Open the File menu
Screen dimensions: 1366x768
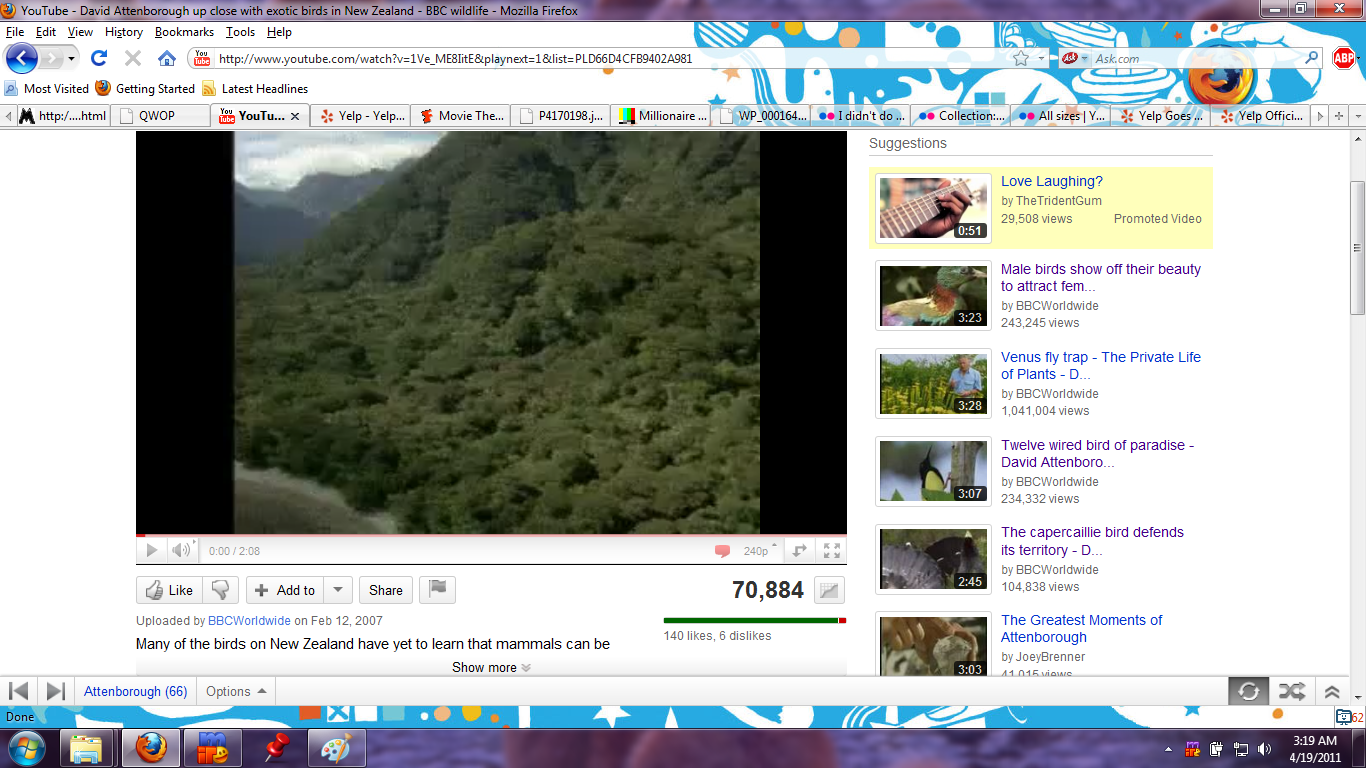coord(15,32)
